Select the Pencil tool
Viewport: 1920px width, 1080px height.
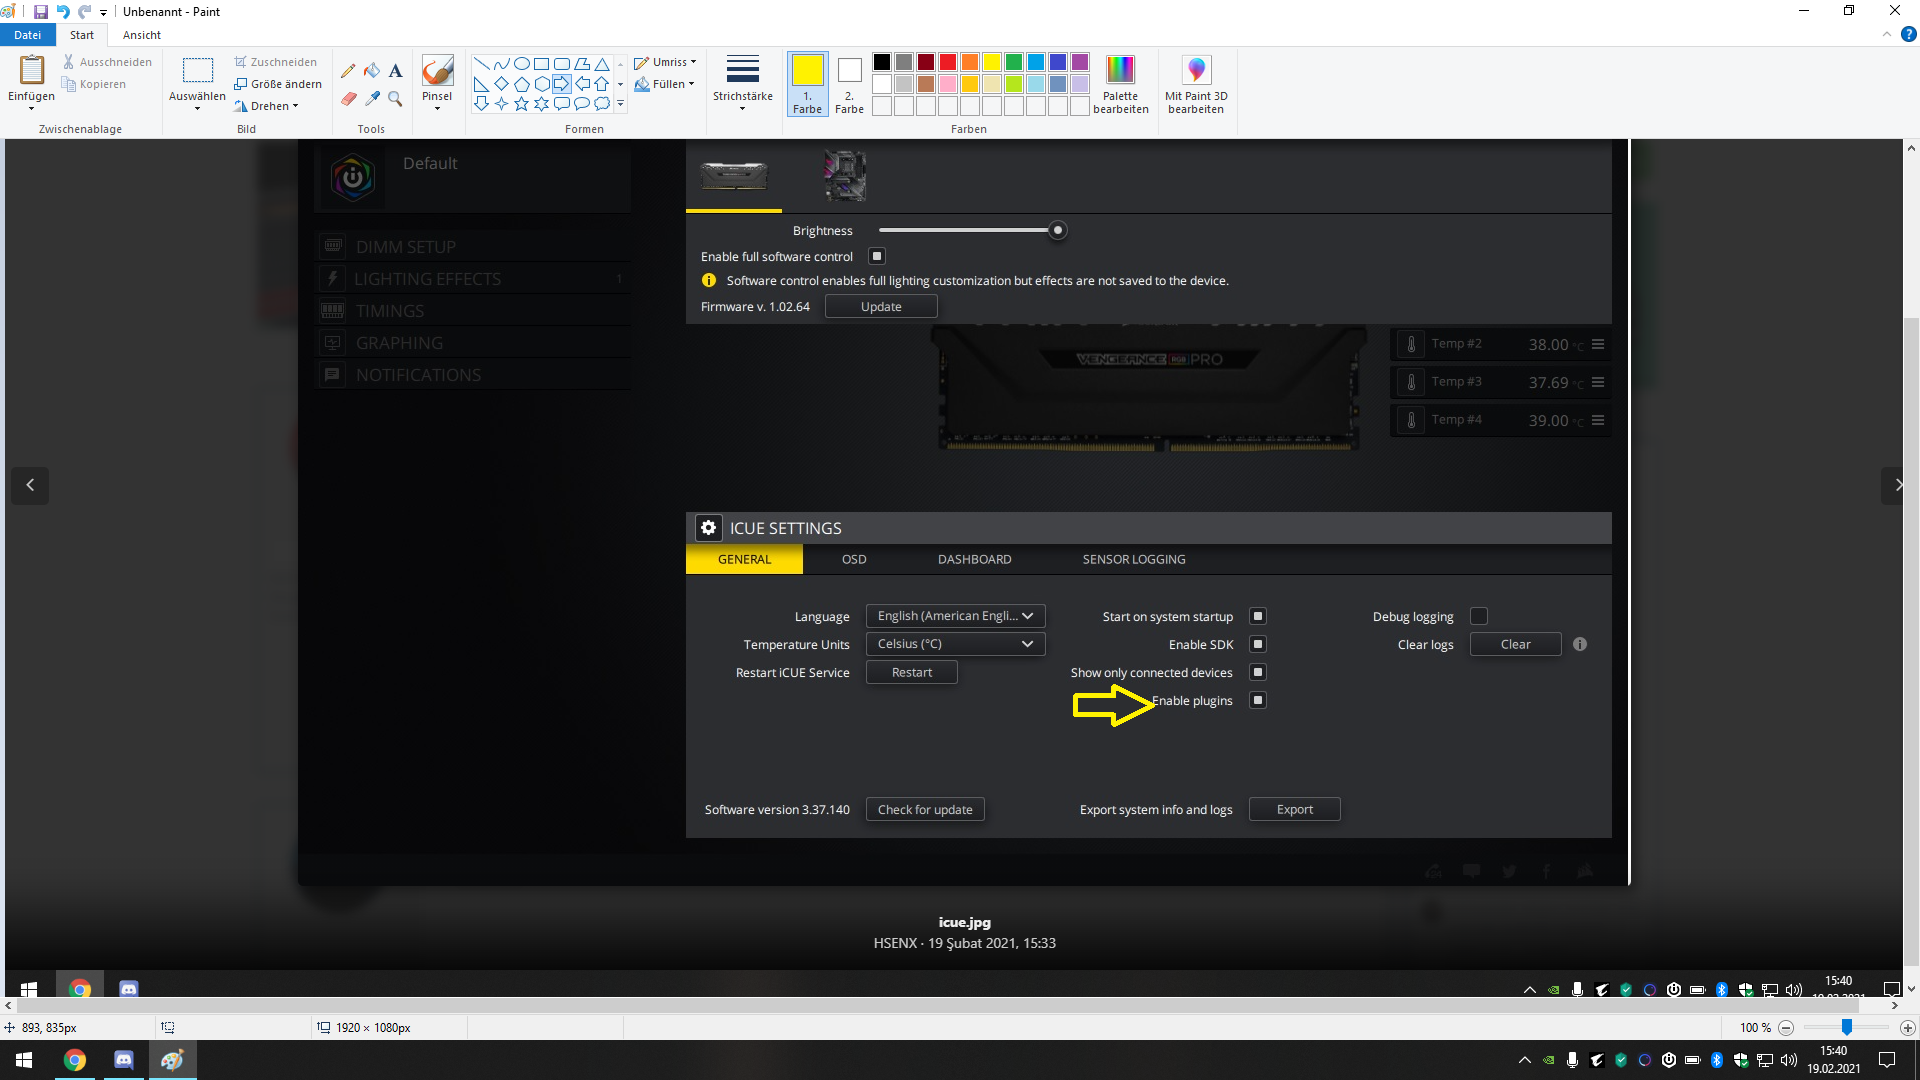[x=348, y=71]
